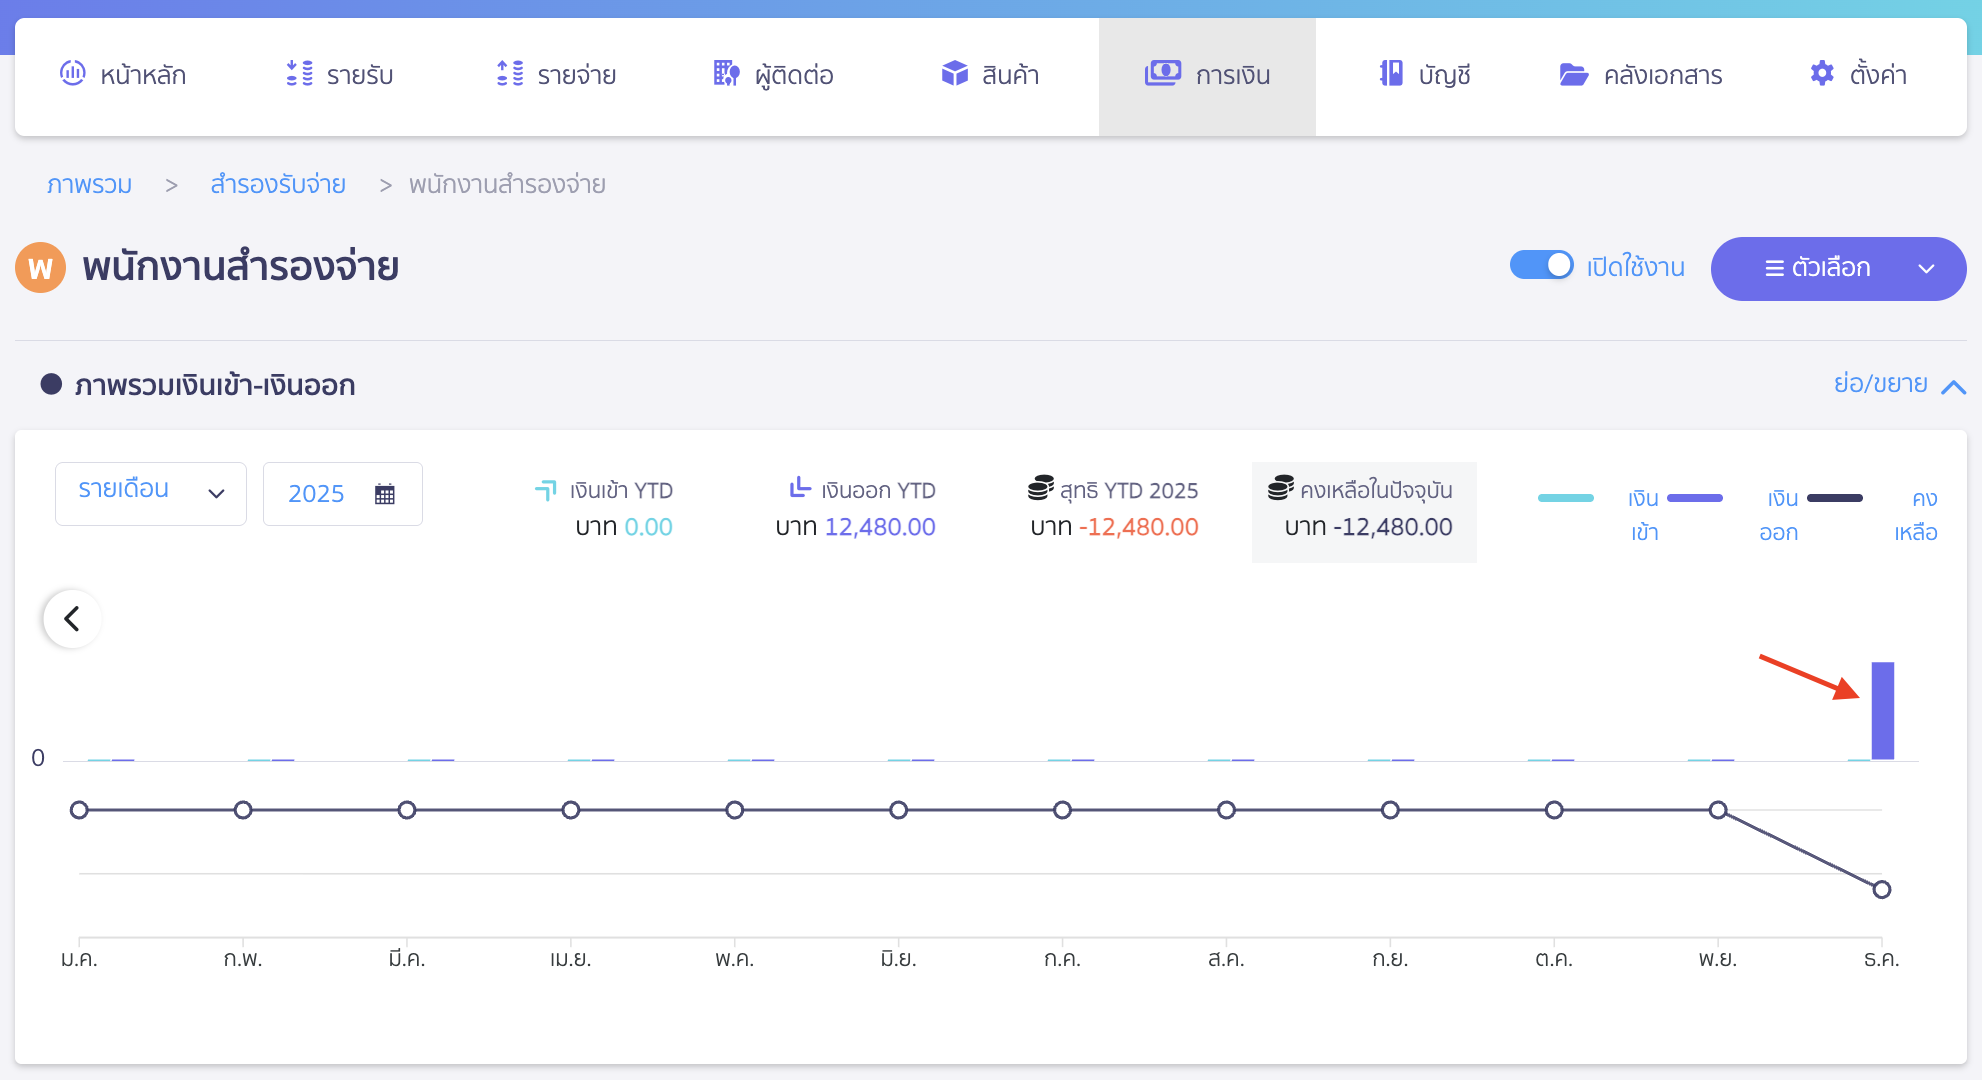Click the accounting book icon beside บัญชี
This screenshot has width=1982, height=1080.
(1391, 74)
